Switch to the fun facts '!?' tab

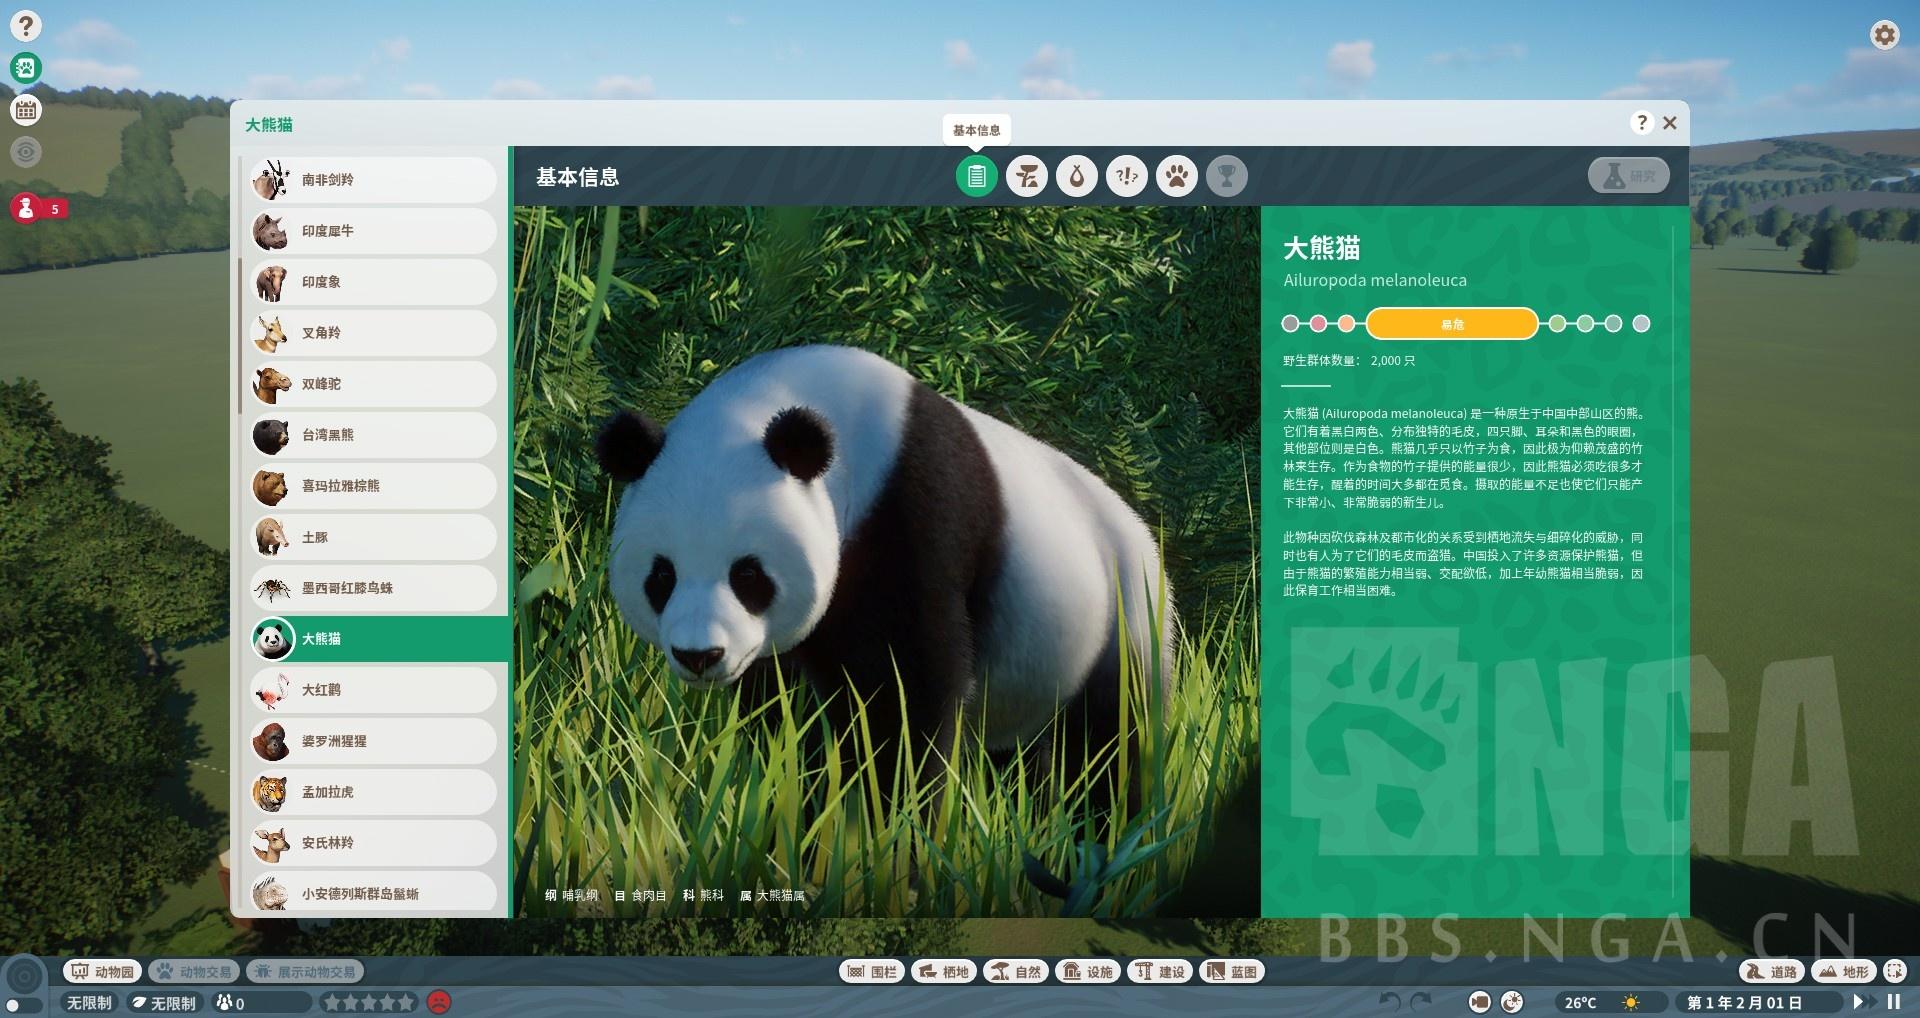point(1127,177)
